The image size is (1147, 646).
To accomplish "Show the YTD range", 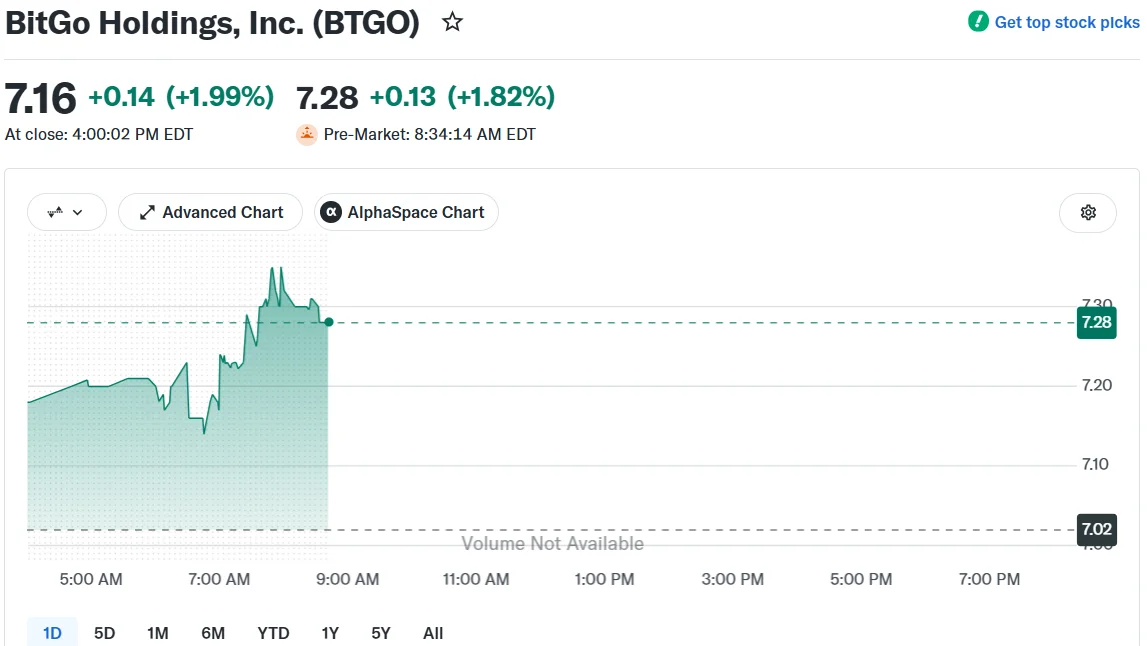I will 273,633.
